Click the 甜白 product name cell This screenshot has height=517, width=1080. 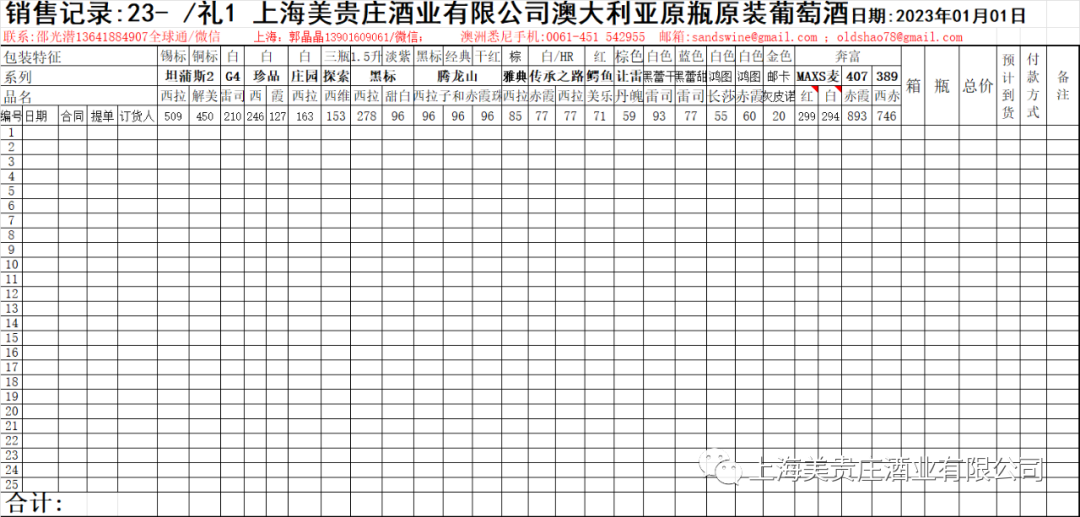tap(399, 96)
